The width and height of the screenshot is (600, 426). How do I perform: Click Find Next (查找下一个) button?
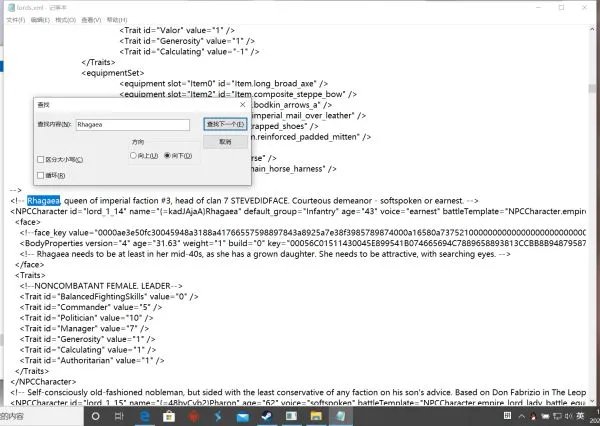click(x=225, y=124)
